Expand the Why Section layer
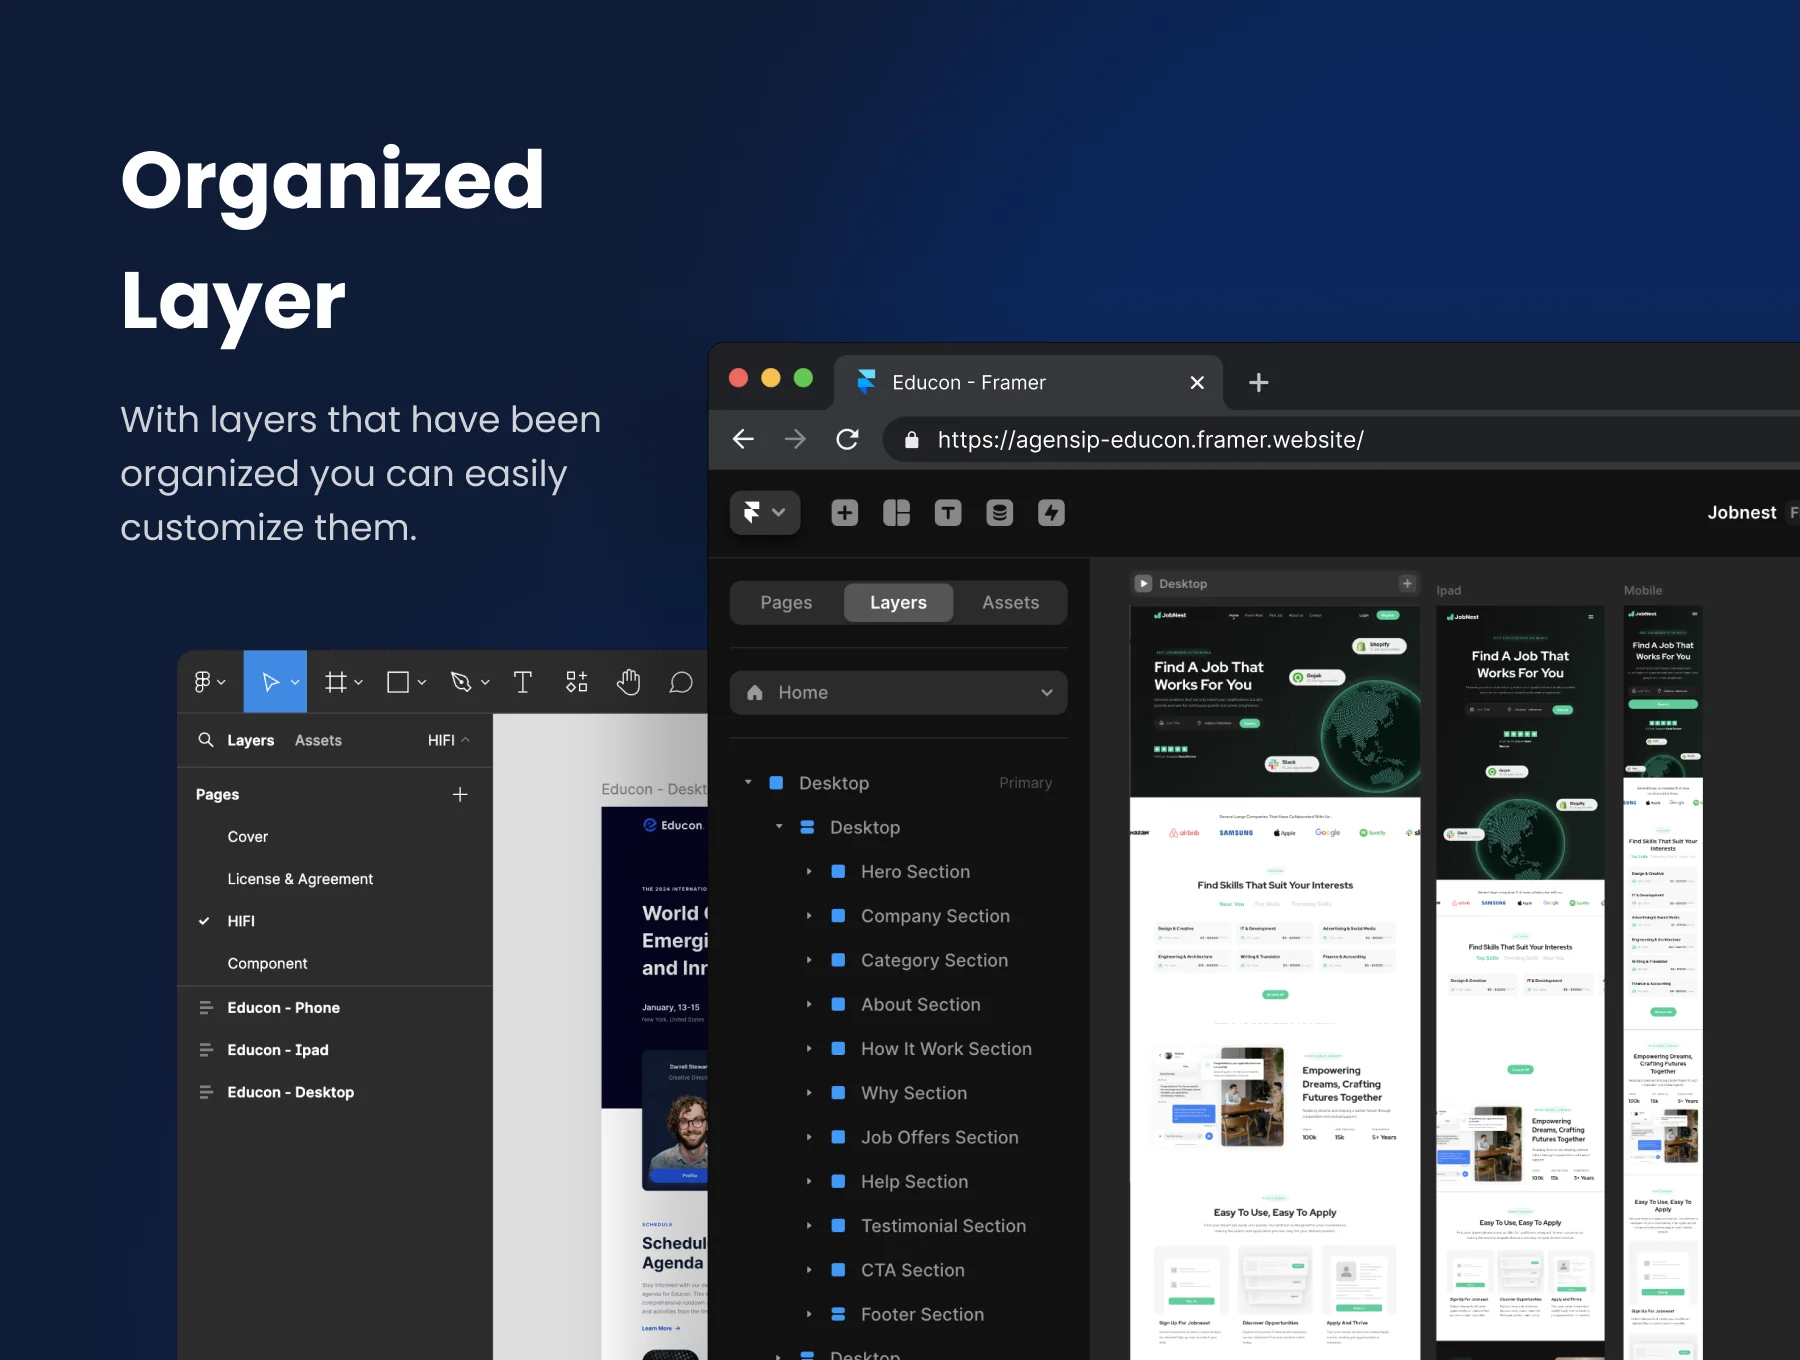 [x=809, y=1093]
